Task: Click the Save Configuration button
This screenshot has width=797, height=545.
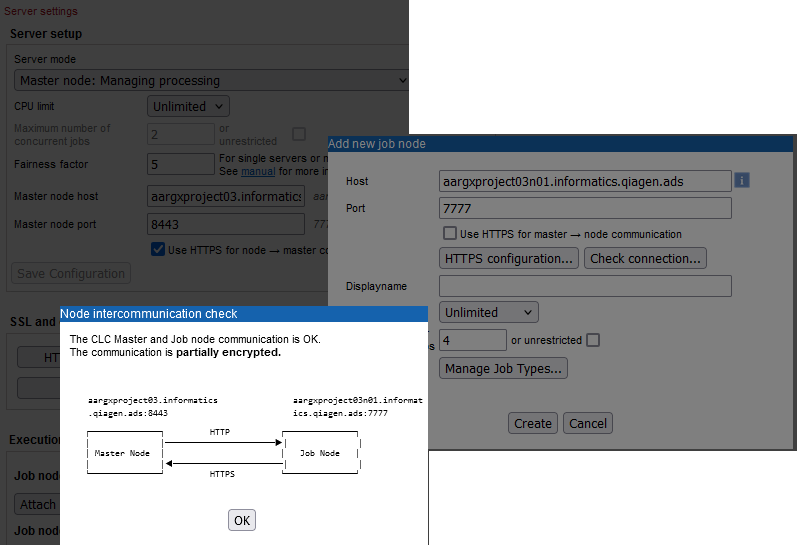Action: coord(71,273)
